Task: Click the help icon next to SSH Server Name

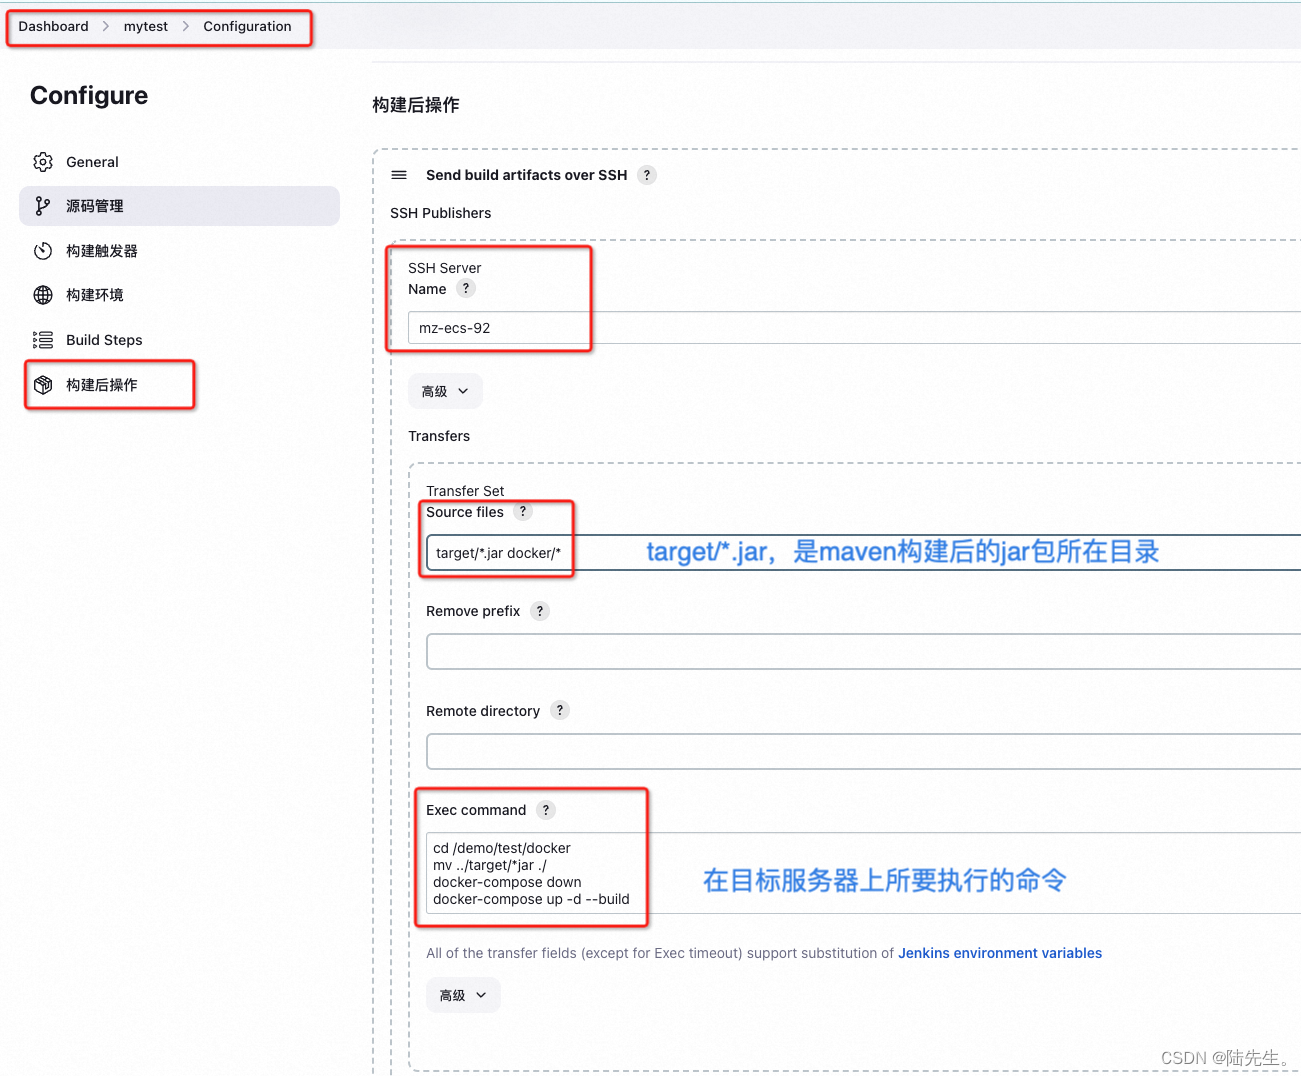Action: tap(466, 288)
